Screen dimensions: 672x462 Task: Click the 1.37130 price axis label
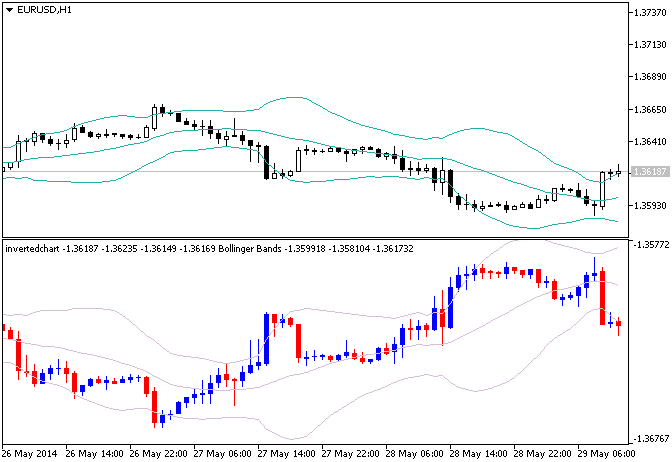pyautogui.click(x=650, y=44)
